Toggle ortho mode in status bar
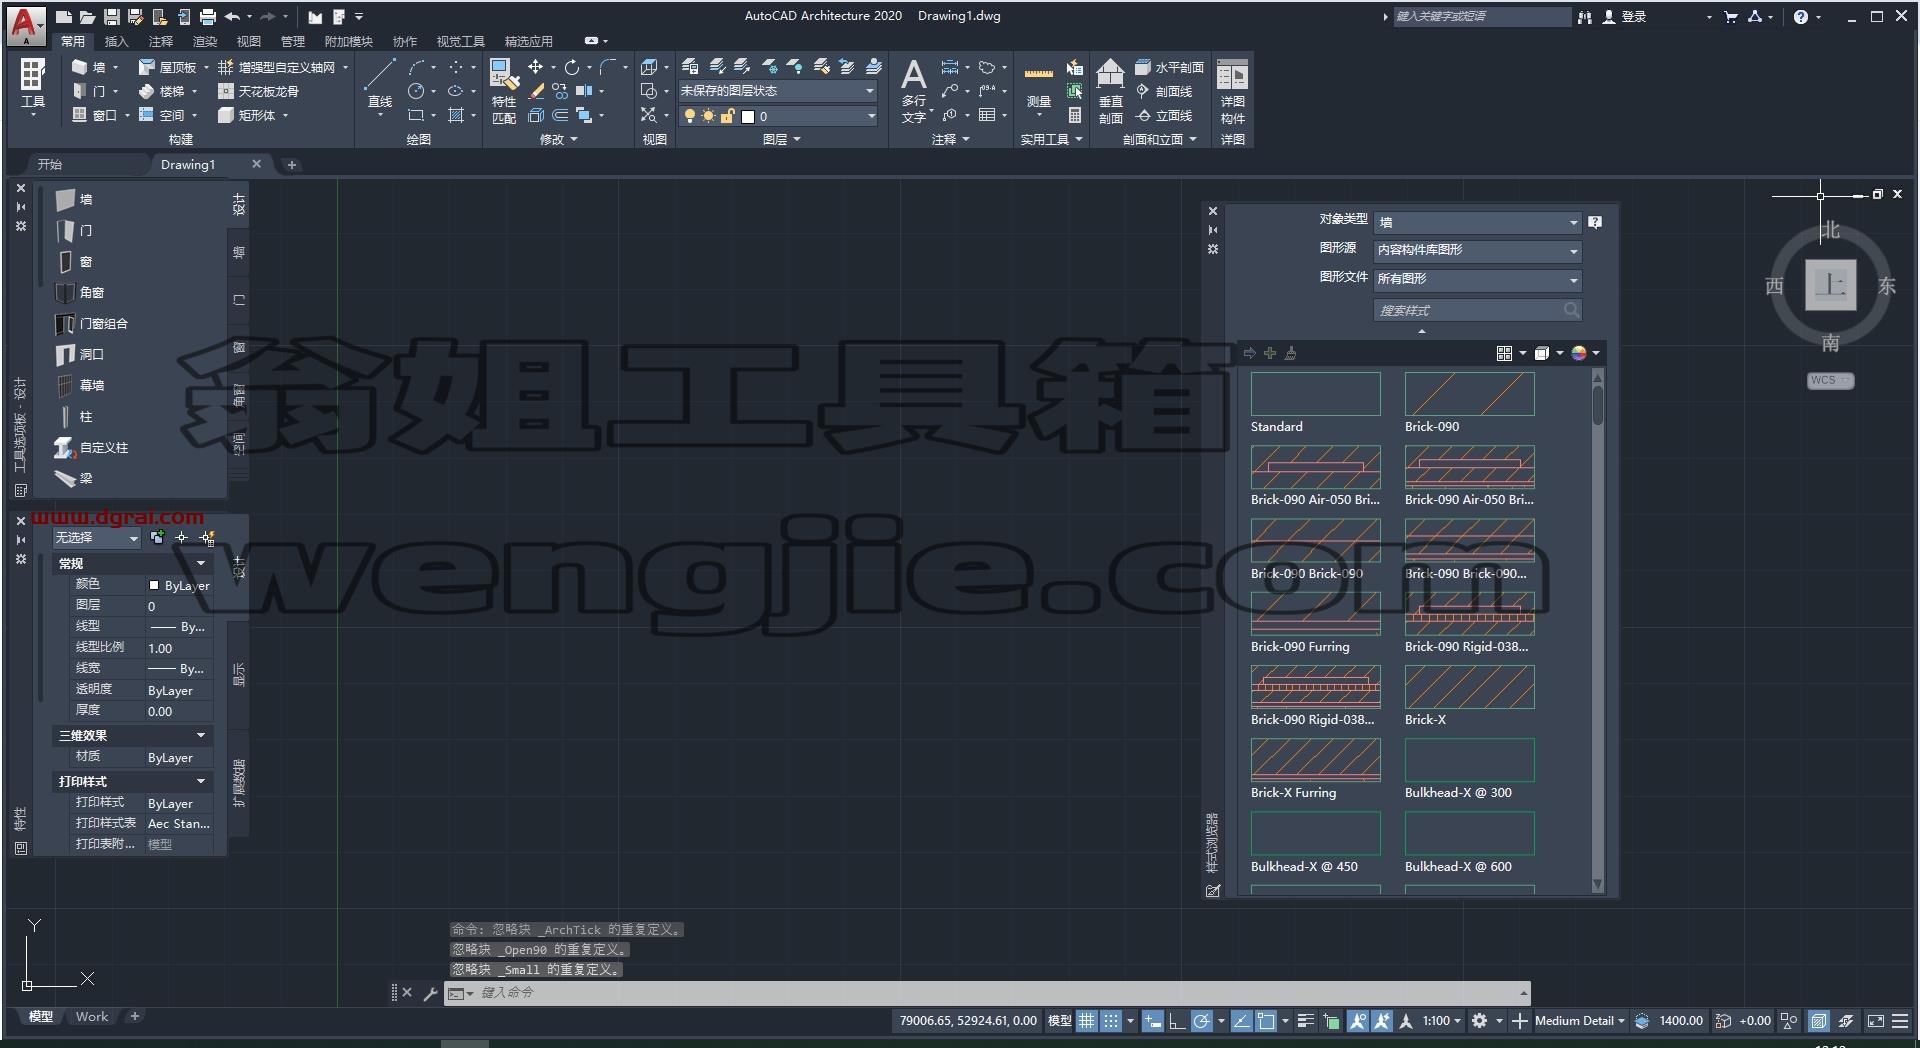The height and width of the screenshot is (1048, 1920). [1177, 1021]
